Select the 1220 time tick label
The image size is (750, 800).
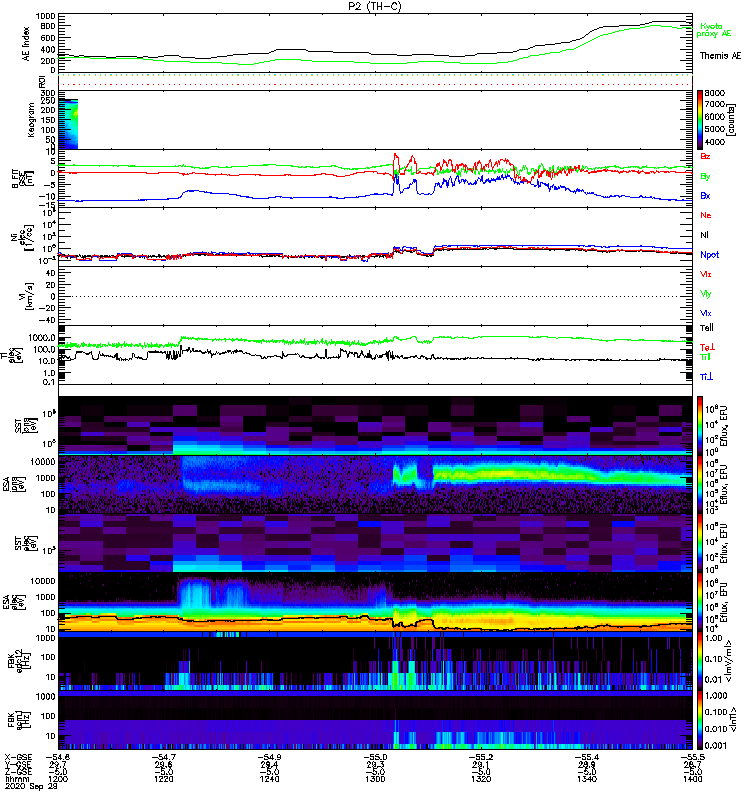[x=164, y=779]
